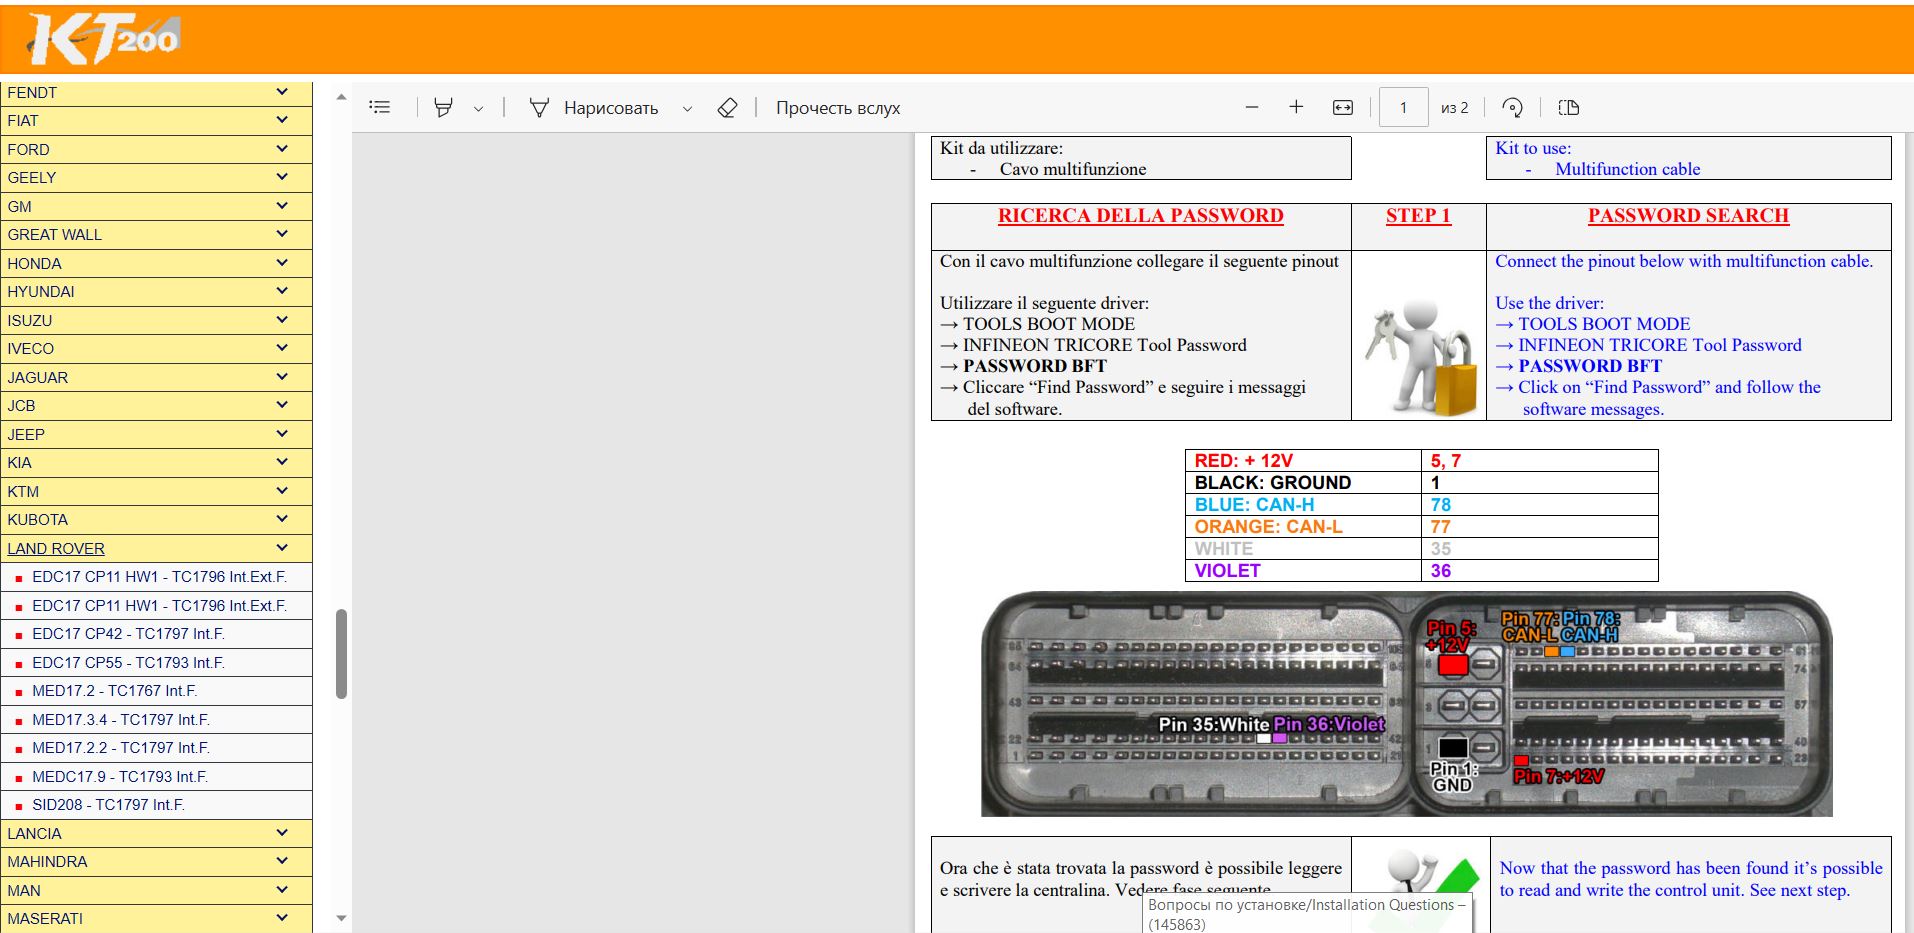The image size is (1914, 933).
Task: Open highlighter options dropdown arrow
Action: (x=478, y=108)
